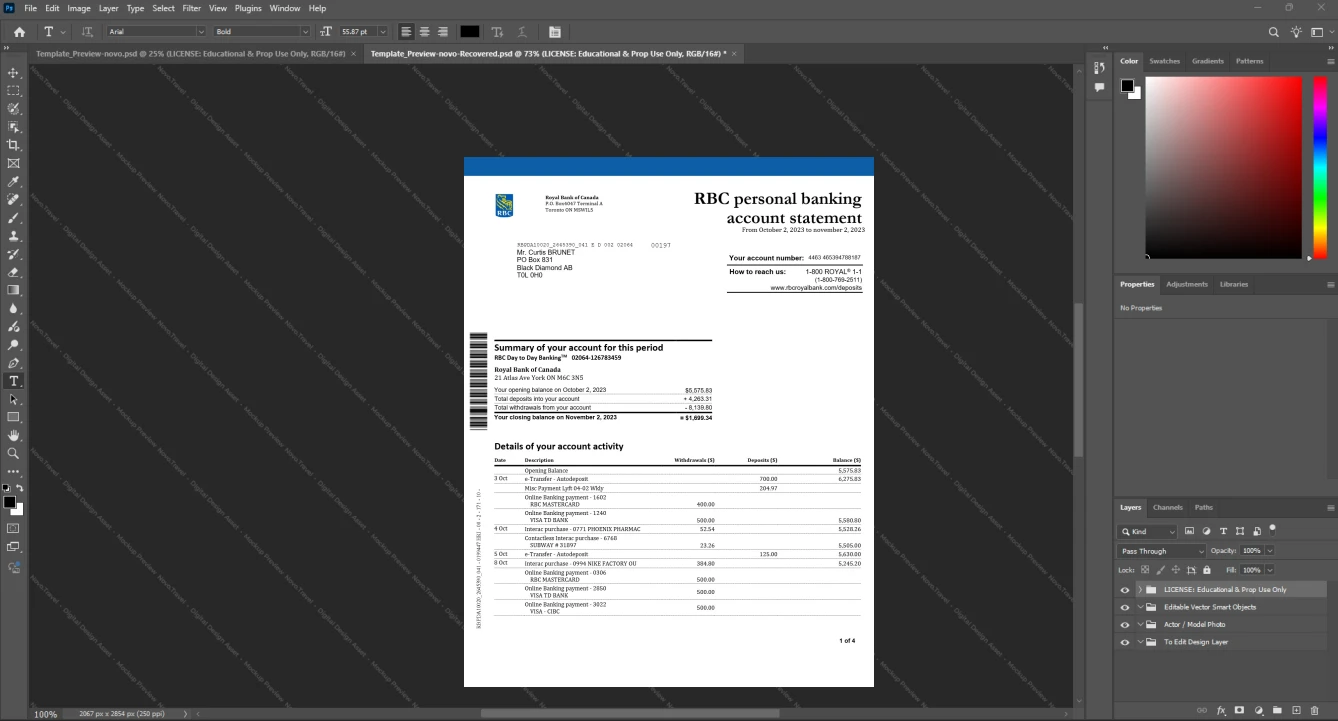The height and width of the screenshot is (721, 1338).
Task: Switch to the Libraries tab
Action: 1233,284
